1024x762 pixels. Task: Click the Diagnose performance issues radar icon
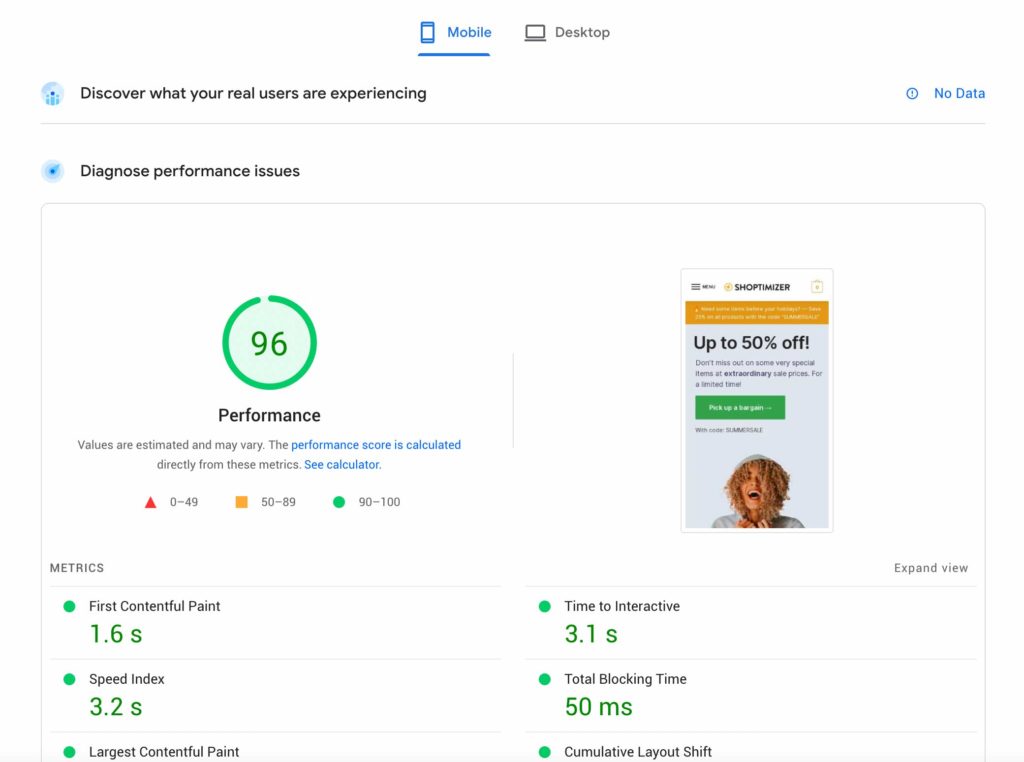coord(52,170)
